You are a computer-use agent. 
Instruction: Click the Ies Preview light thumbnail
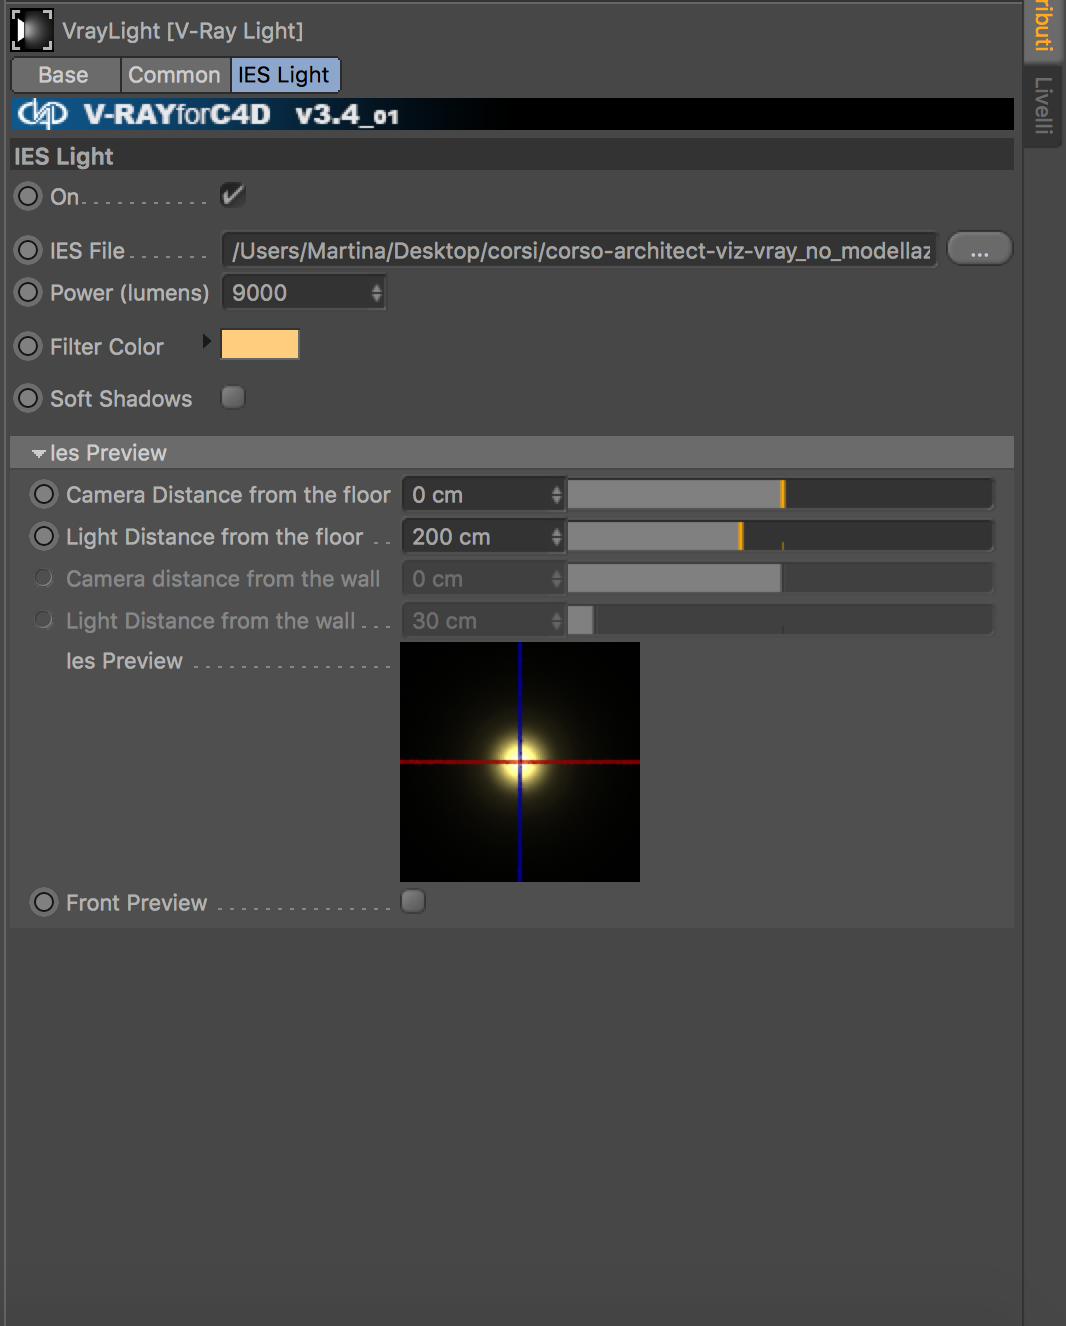(520, 762)
